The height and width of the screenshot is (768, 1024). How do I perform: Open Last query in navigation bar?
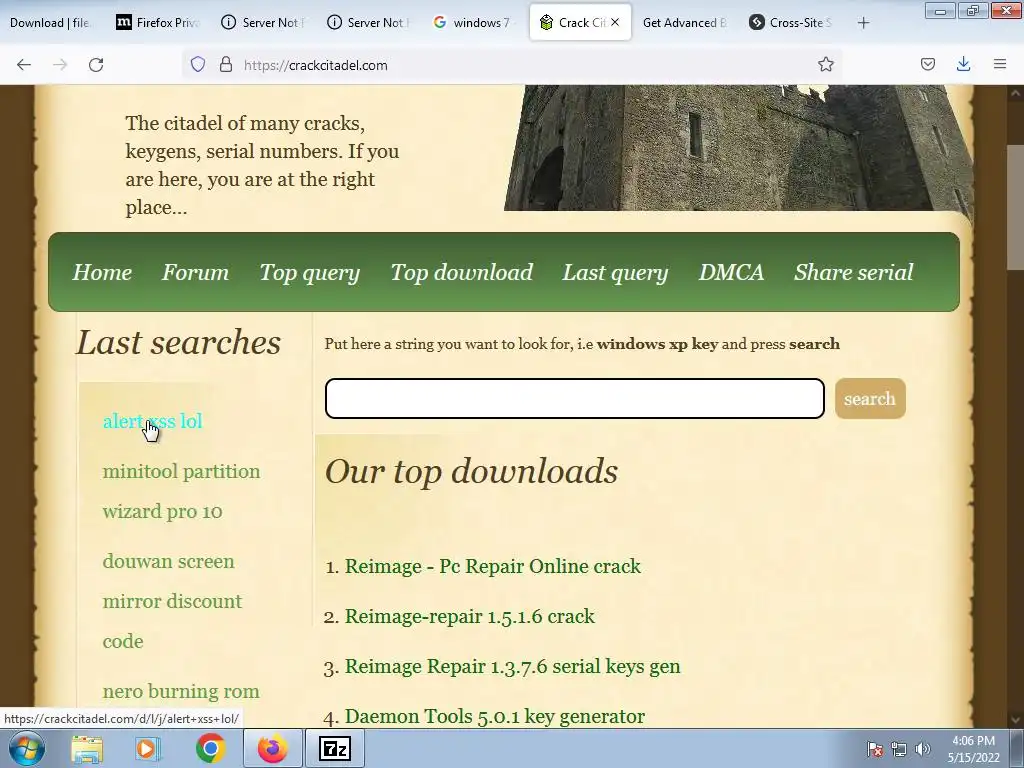(x=615, y=272)
